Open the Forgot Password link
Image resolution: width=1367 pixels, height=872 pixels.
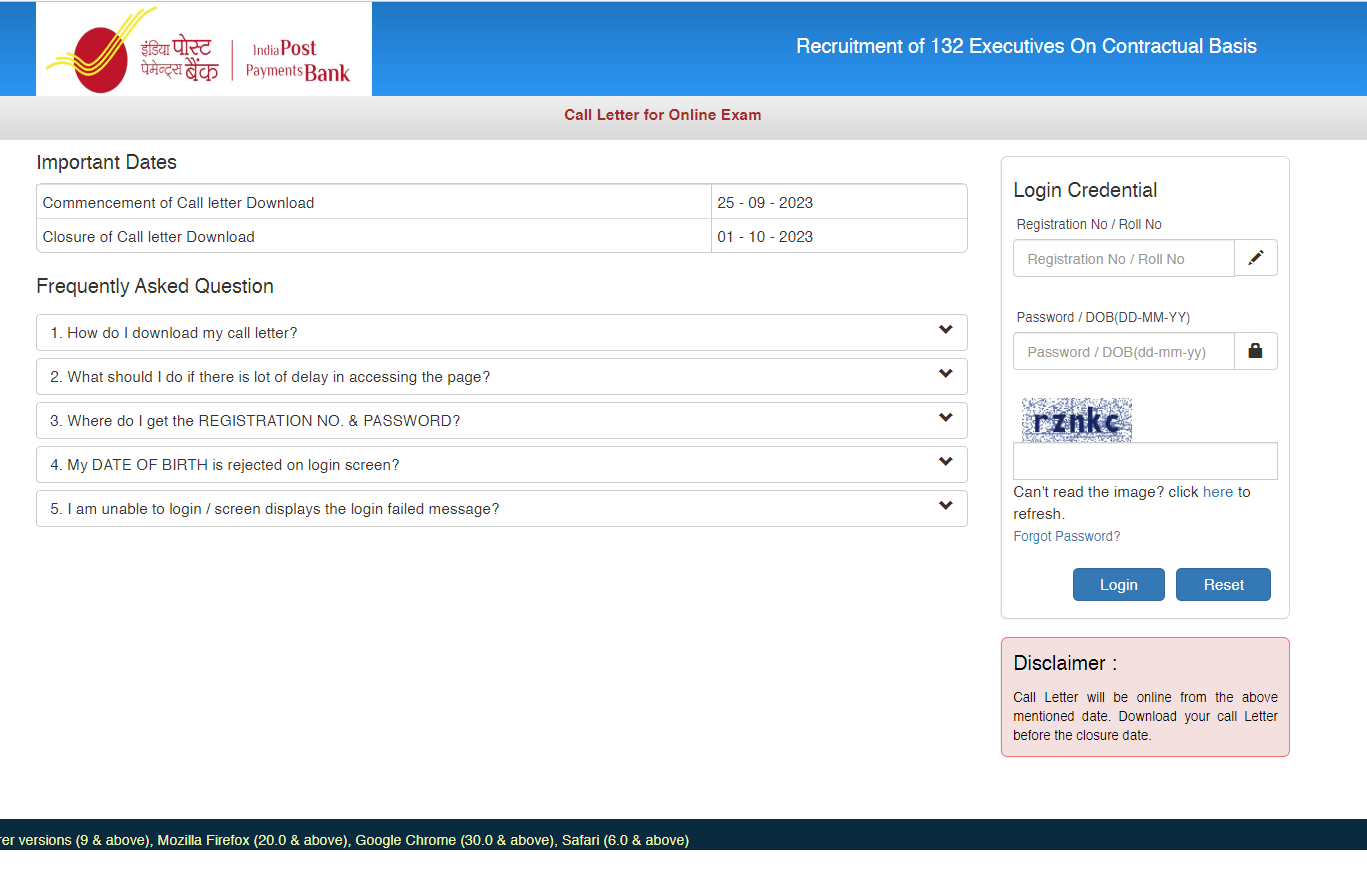[1066, 536]
